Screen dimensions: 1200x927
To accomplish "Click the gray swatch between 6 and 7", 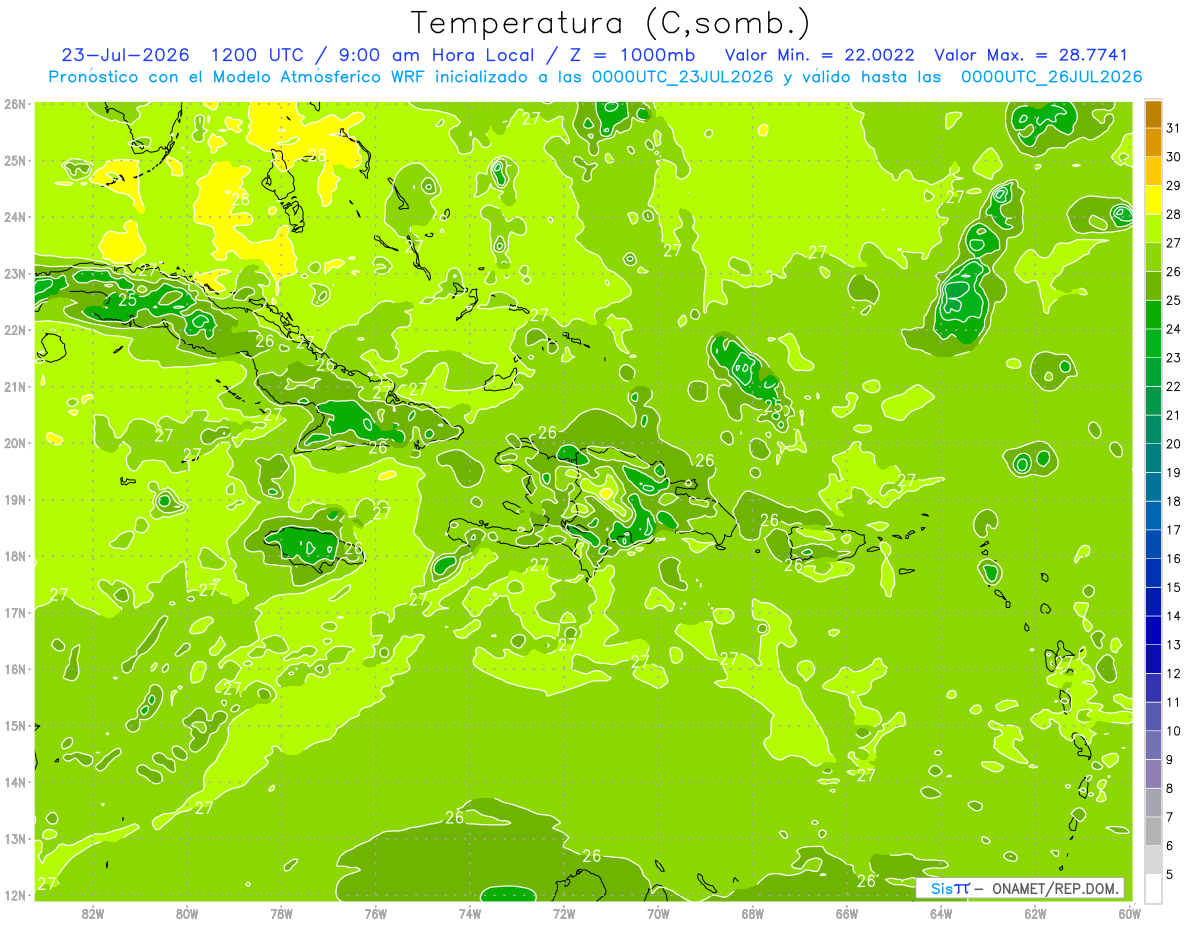I will coord(1154,831).
